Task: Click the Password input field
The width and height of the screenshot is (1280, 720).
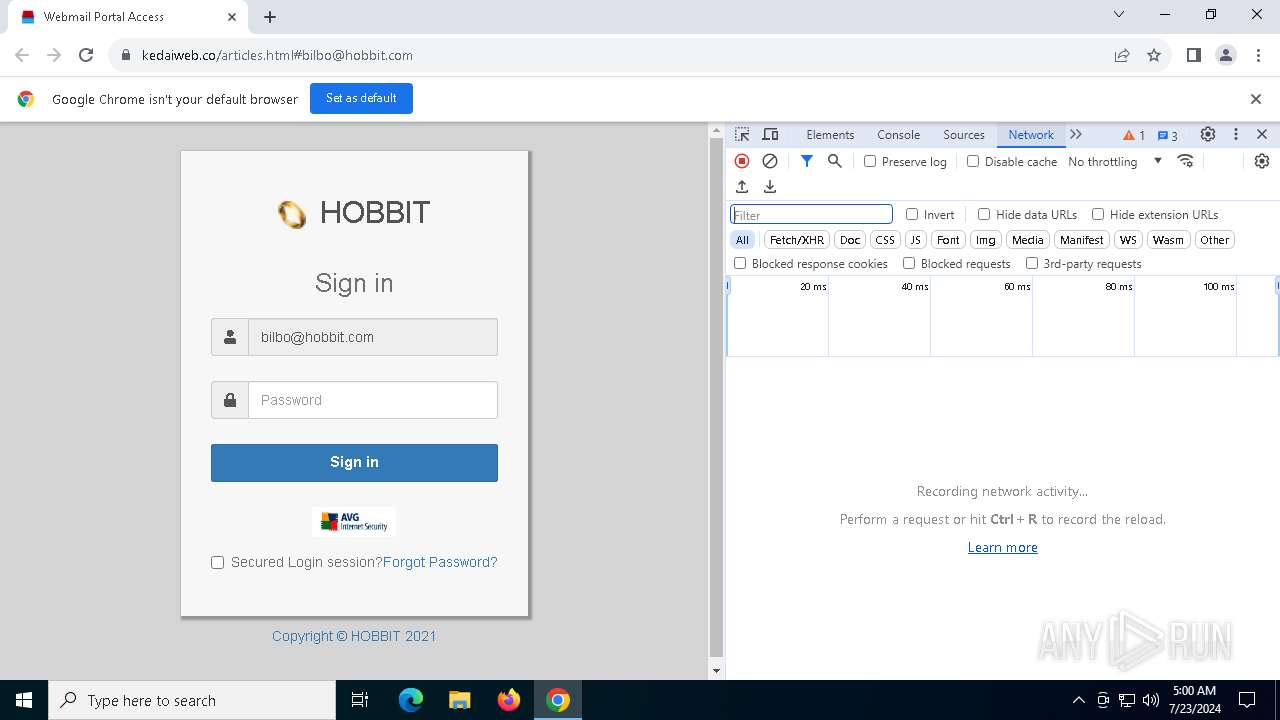Action: pyautogui.click(x=373, y=400)
